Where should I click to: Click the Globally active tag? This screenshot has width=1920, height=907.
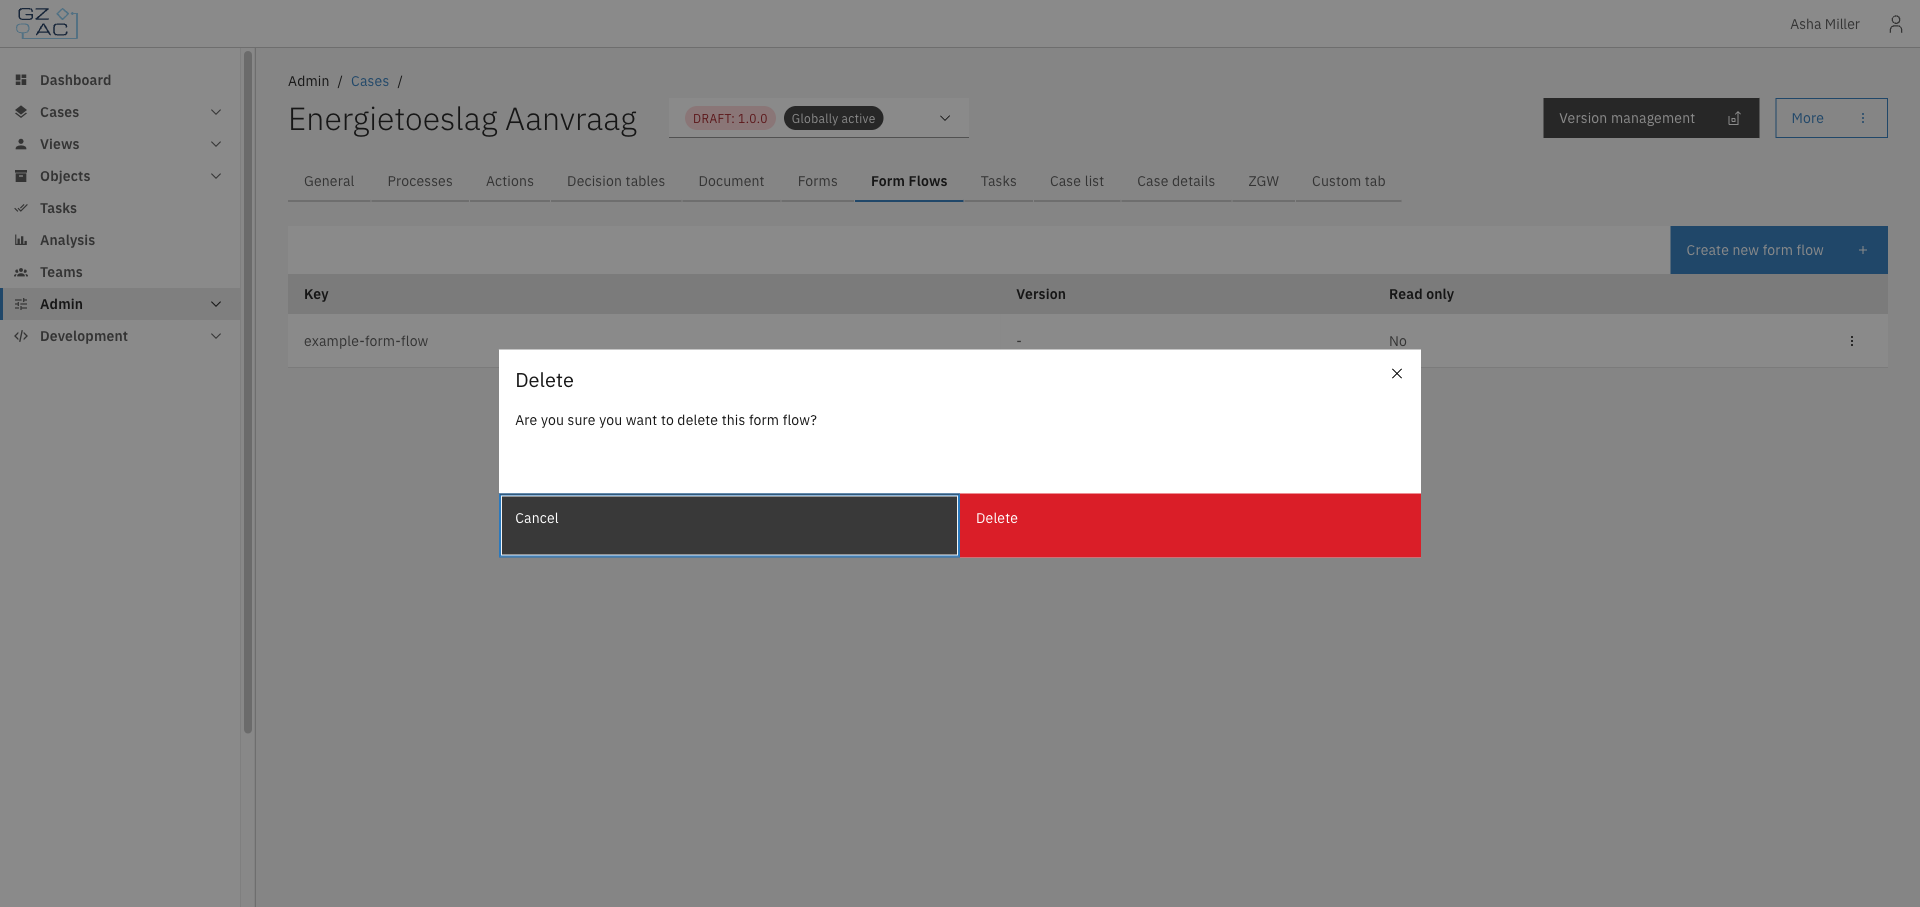(x=833, y=118)
